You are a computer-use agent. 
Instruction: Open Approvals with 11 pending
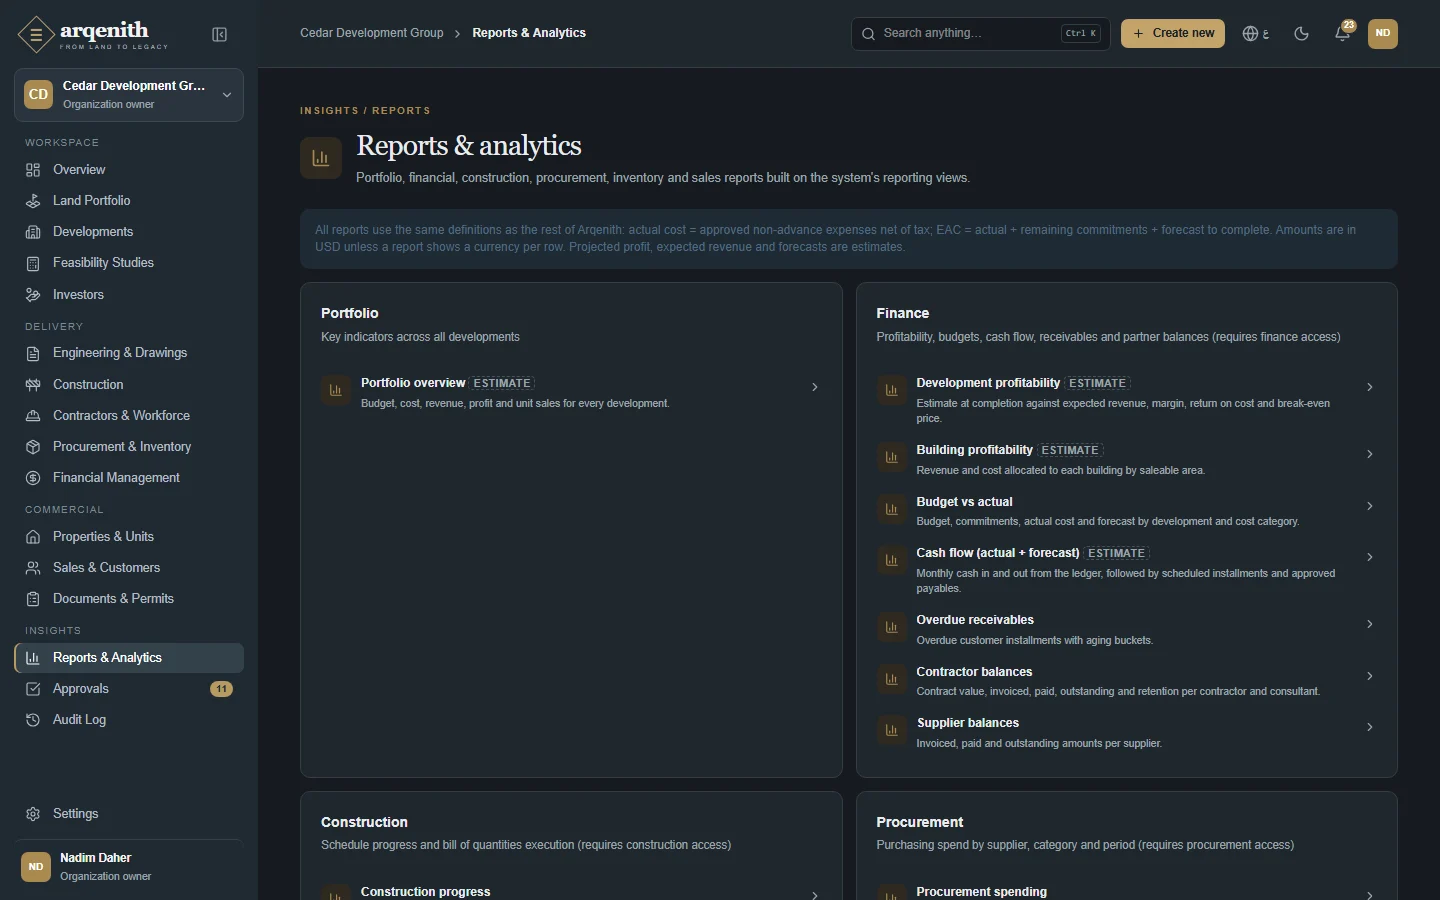click(129, 689)
